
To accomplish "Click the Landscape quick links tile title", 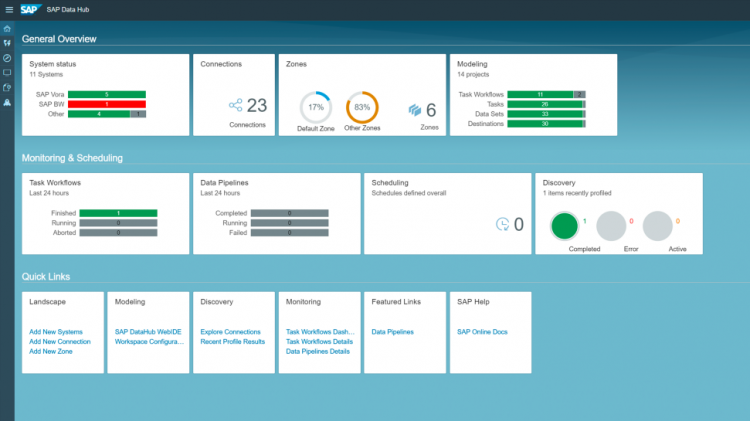I will (x=47, y=302).
